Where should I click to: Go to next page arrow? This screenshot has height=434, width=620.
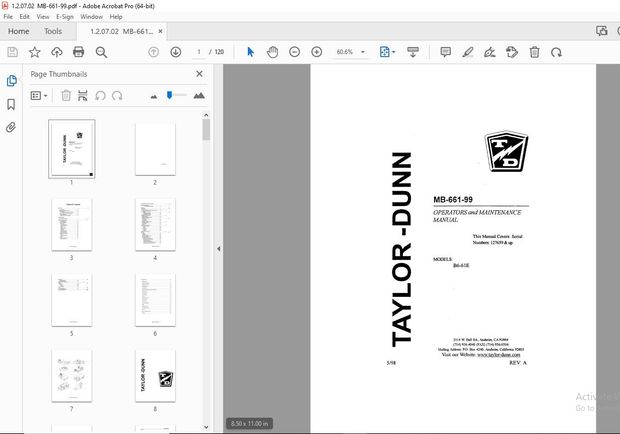[x=176, y=52]
